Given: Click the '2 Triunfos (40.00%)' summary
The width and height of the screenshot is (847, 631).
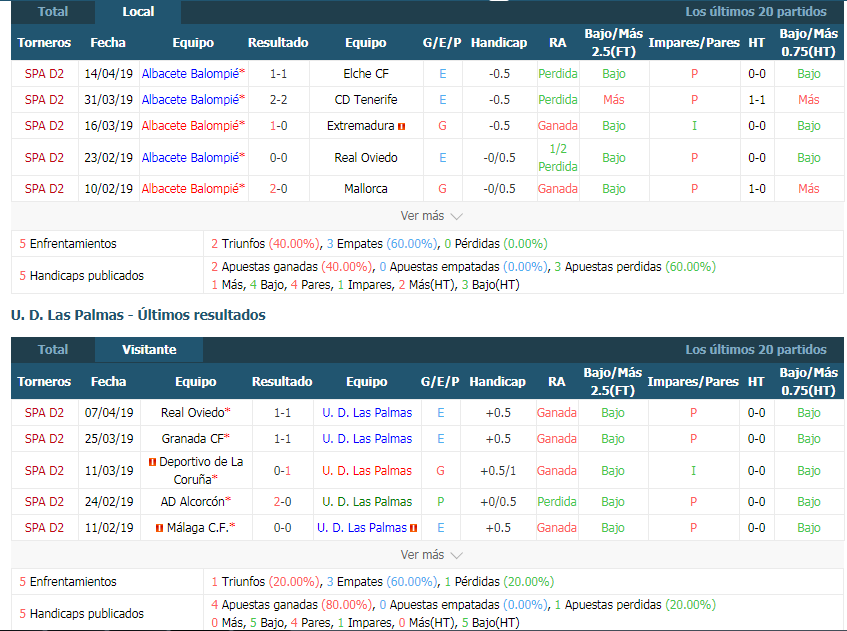Looking at the screenshot, I should point(265,244).
